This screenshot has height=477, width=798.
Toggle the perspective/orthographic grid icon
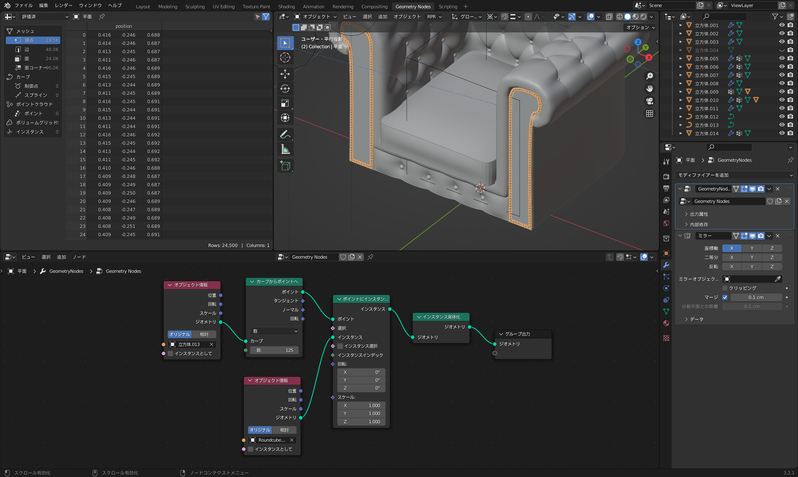(x=649, y=113)
